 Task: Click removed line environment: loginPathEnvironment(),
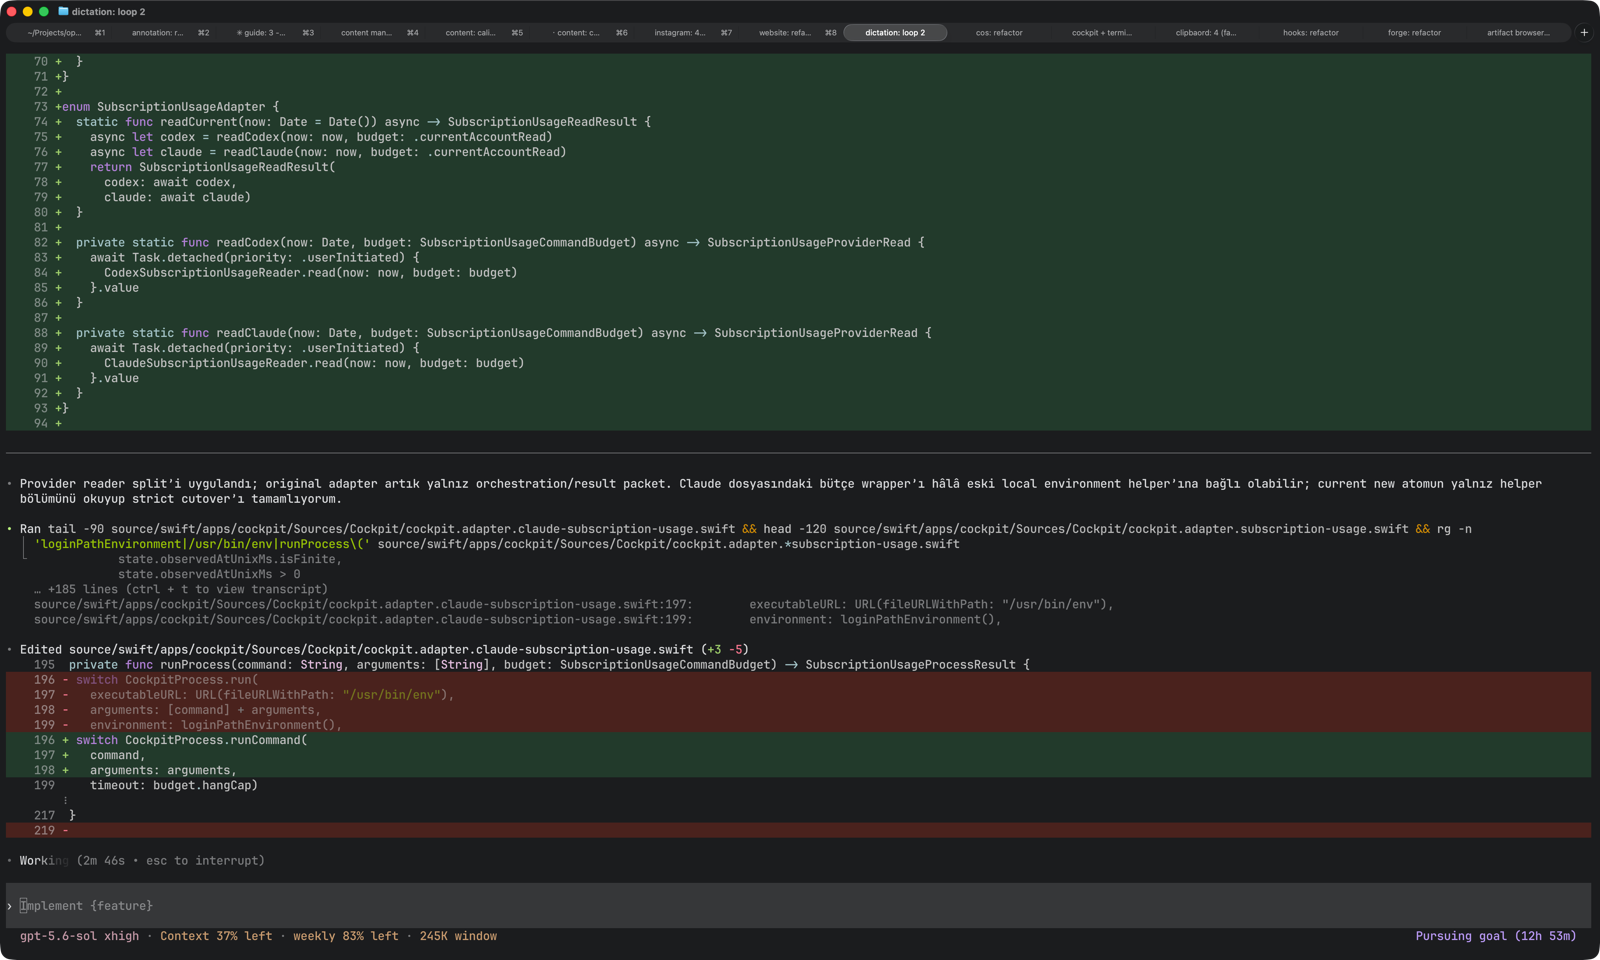[x=216, y=725]
